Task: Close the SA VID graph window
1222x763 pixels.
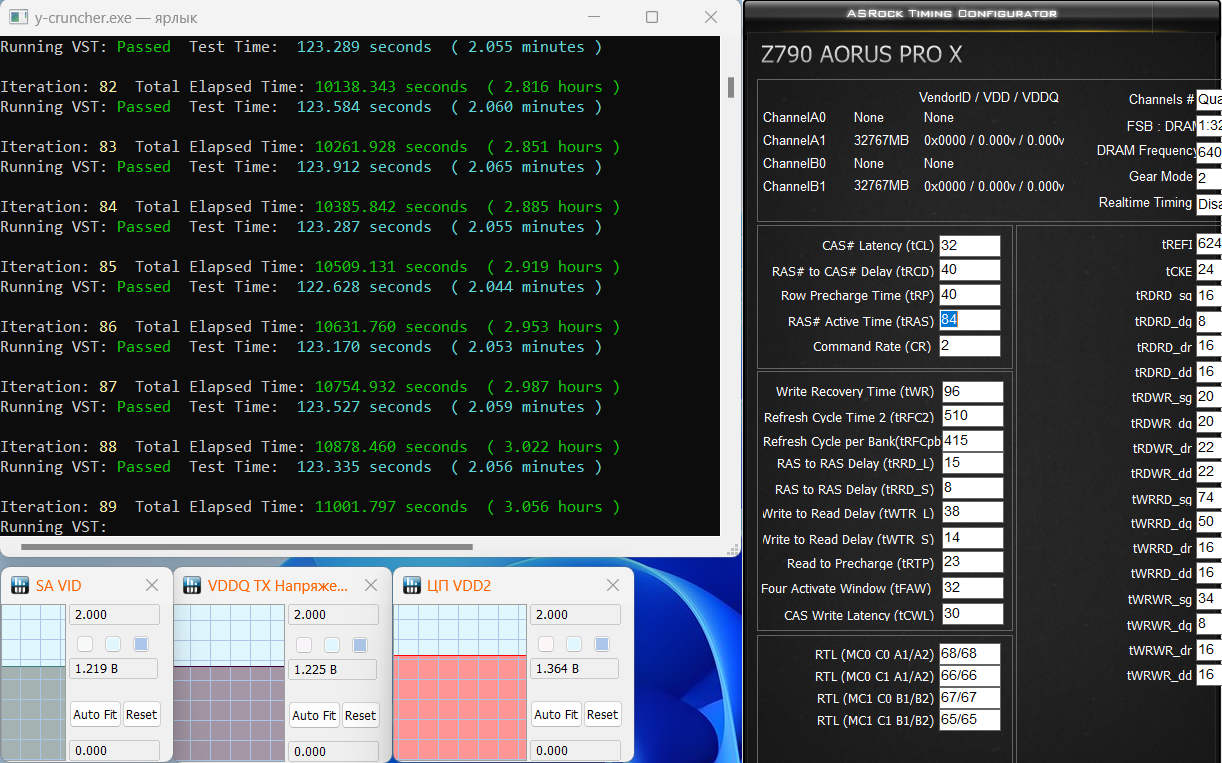Action: [x=152, y=586]
